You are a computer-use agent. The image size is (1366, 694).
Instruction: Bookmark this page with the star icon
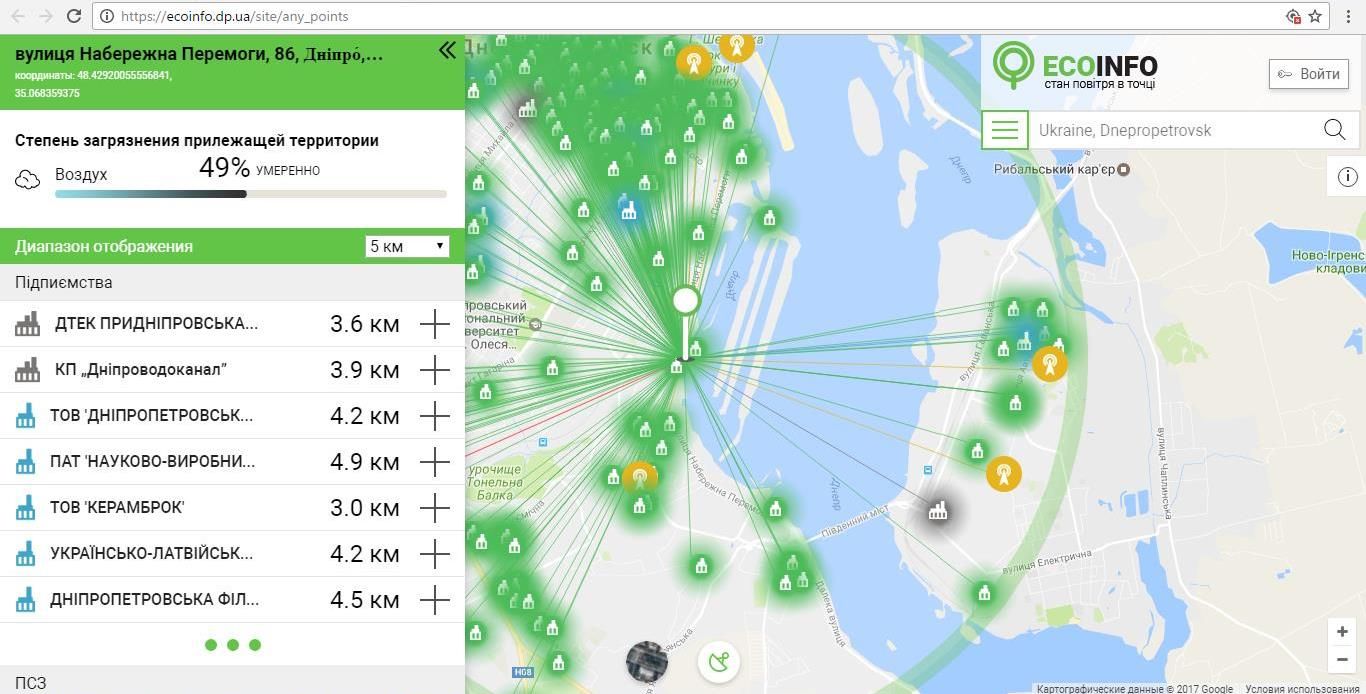(1316, 16)
